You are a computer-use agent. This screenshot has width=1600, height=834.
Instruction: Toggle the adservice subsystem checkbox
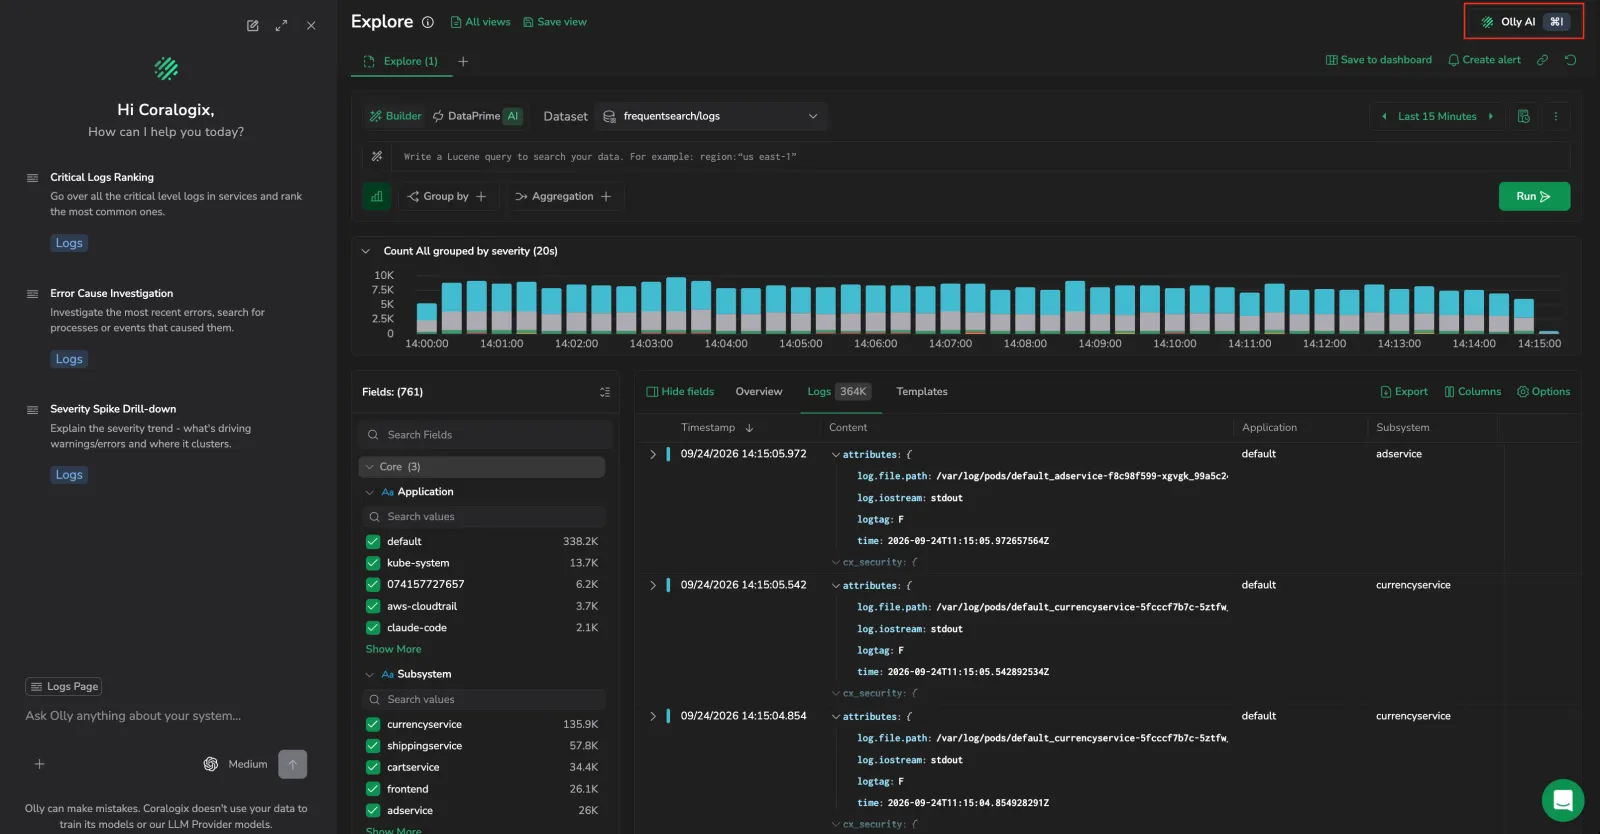373,811
